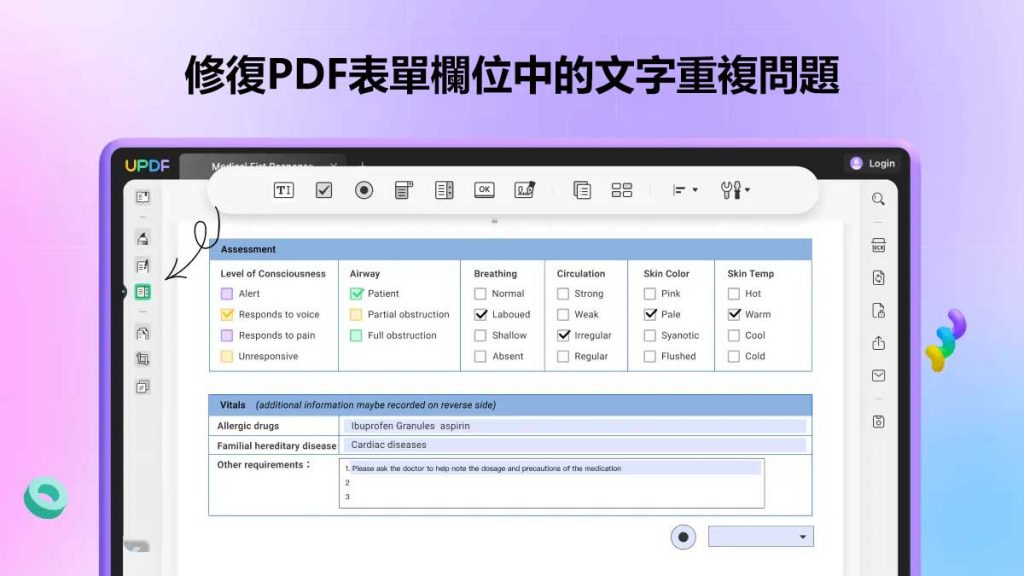Select the Digital Signature field tool
The height and width of the screenshot is (576, 1024).
click(525, 190)
